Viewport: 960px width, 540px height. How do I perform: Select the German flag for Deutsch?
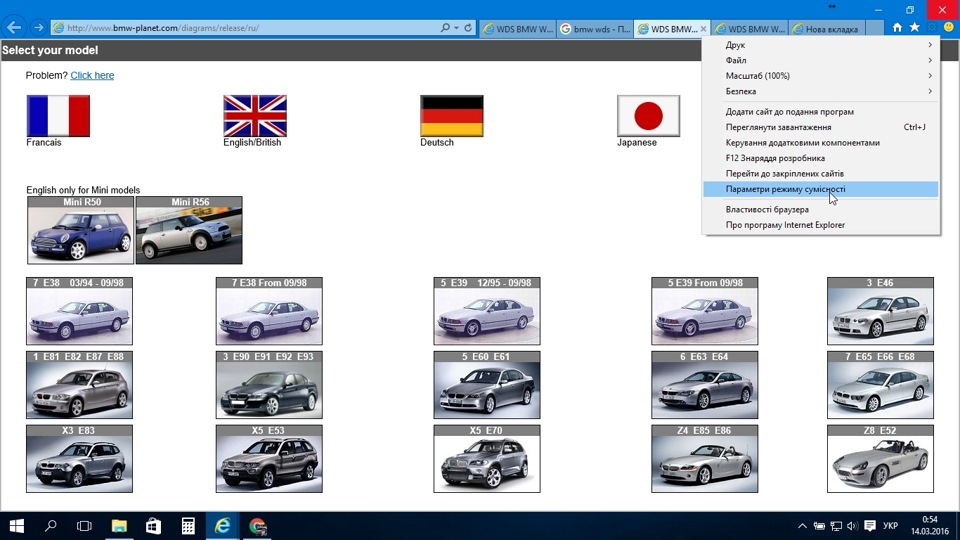pos(452,116)
